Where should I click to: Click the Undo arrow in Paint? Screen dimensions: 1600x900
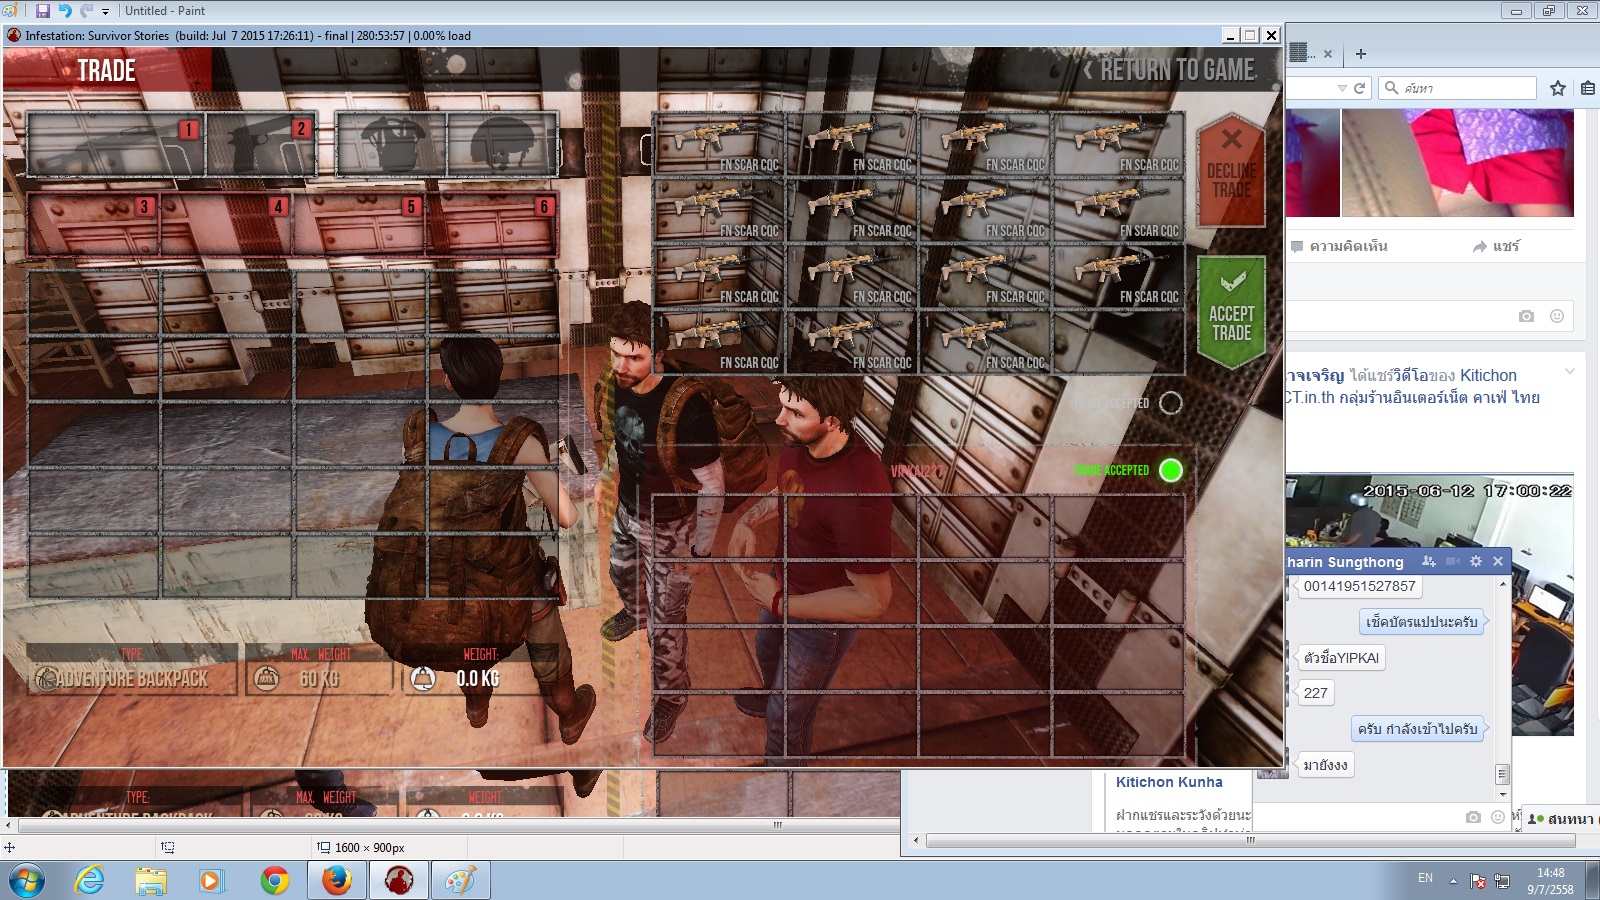pyautogui.click(x=65, y=11)
